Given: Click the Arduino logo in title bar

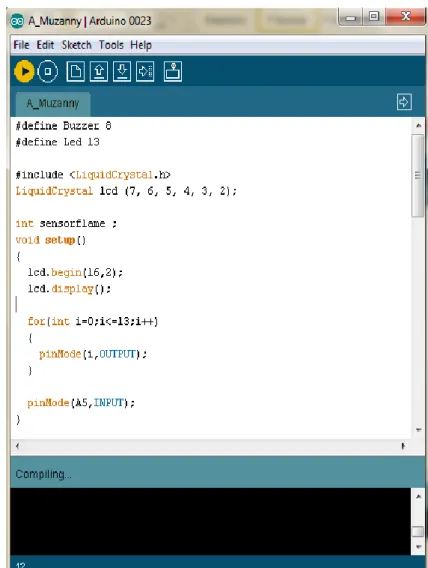Looking at the screenshot, I should [17, 21].
